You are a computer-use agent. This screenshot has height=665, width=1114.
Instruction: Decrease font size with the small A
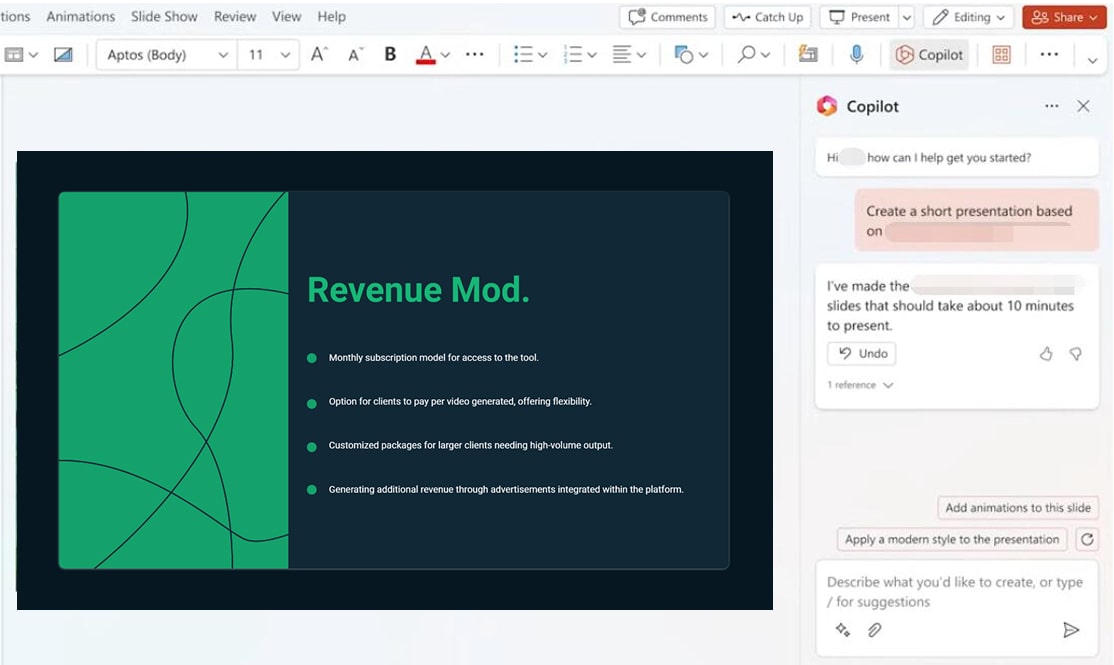click(x=355, y=55)
